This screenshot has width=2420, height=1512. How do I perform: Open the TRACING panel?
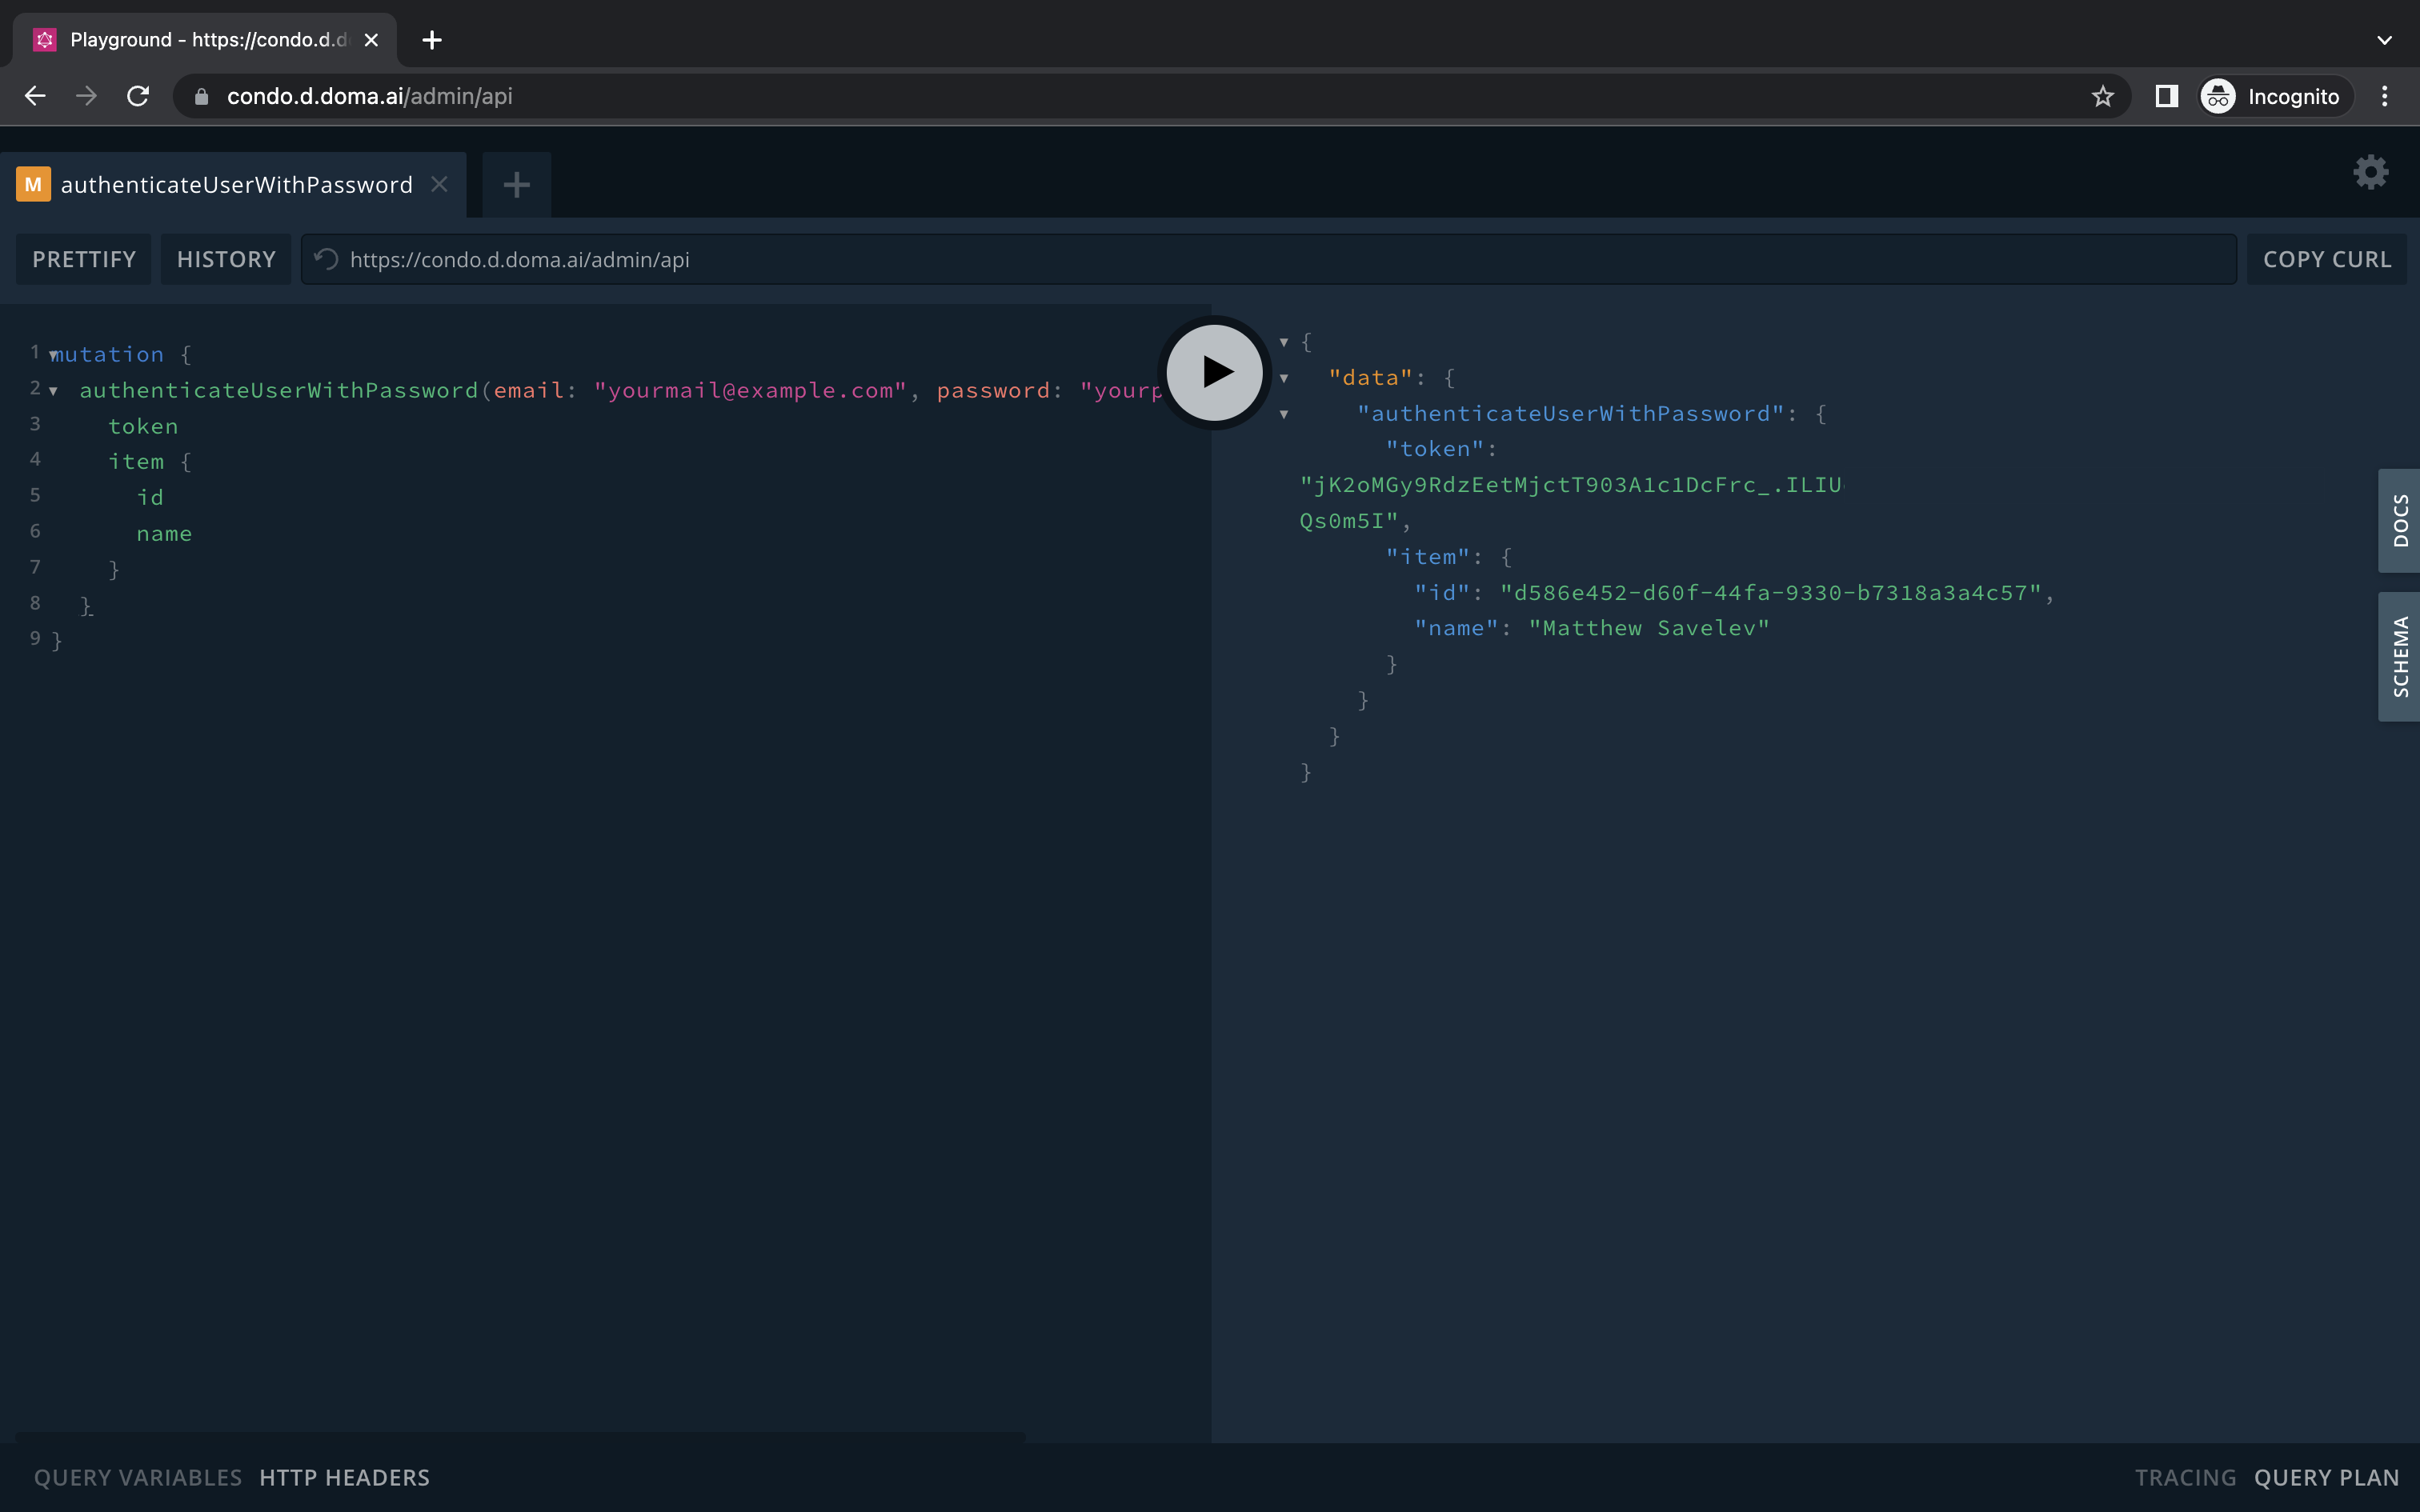(x=2183, y=1477)
